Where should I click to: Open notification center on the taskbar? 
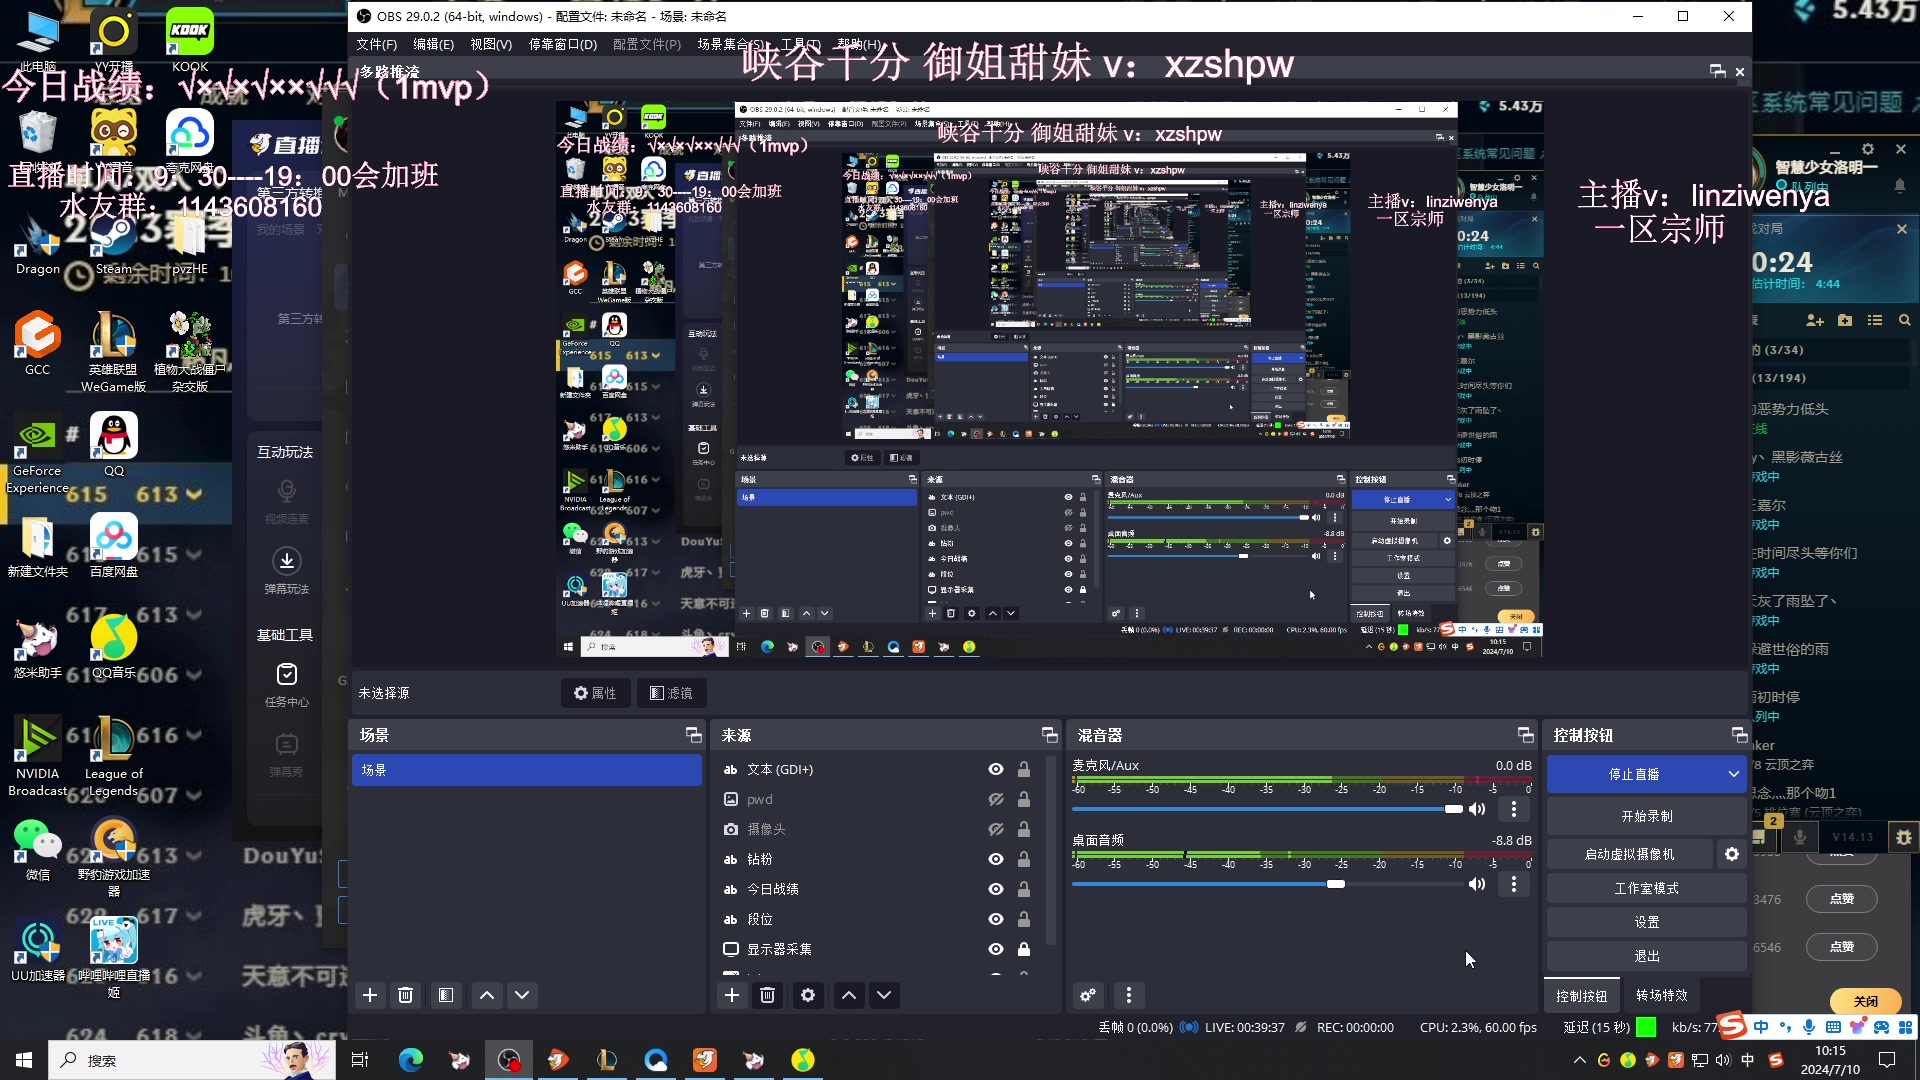pos(1887,1060)
